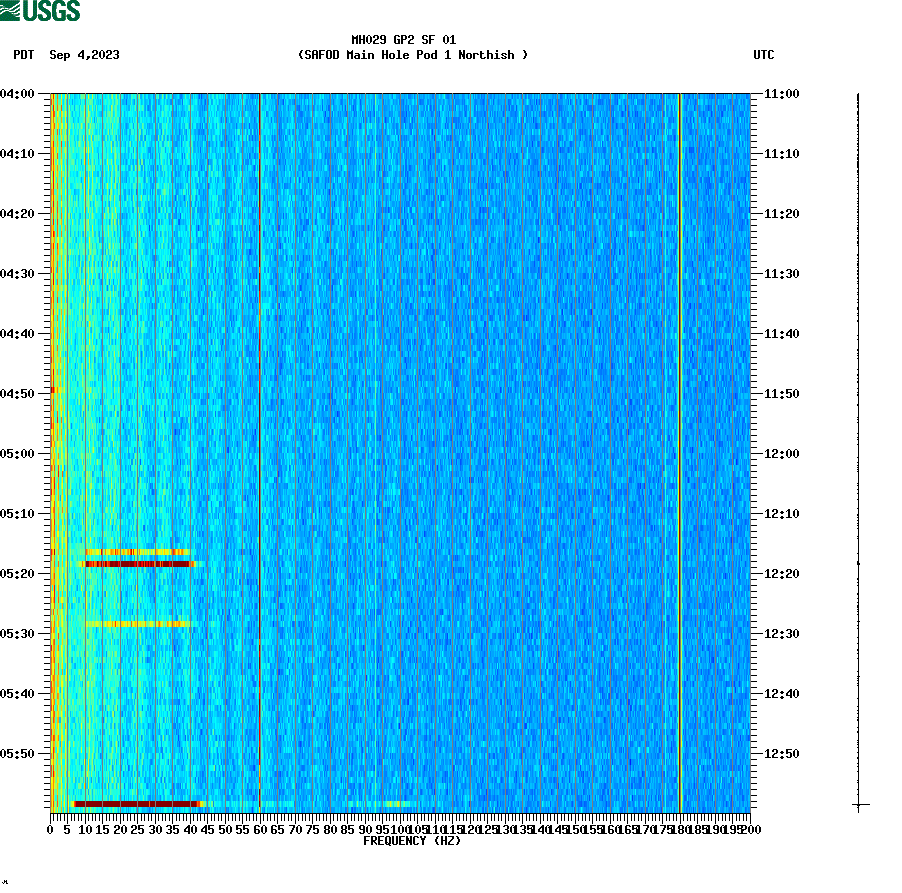The width and height of the screenshot is (902, 893).
Task: Click the USGS logo
Action: [42, 11]
